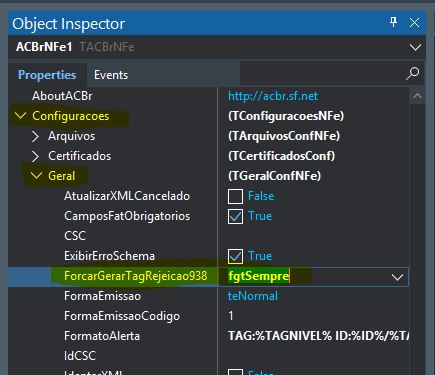
Task: Collapse the Configuracoes node
Action: click(21, 116)
